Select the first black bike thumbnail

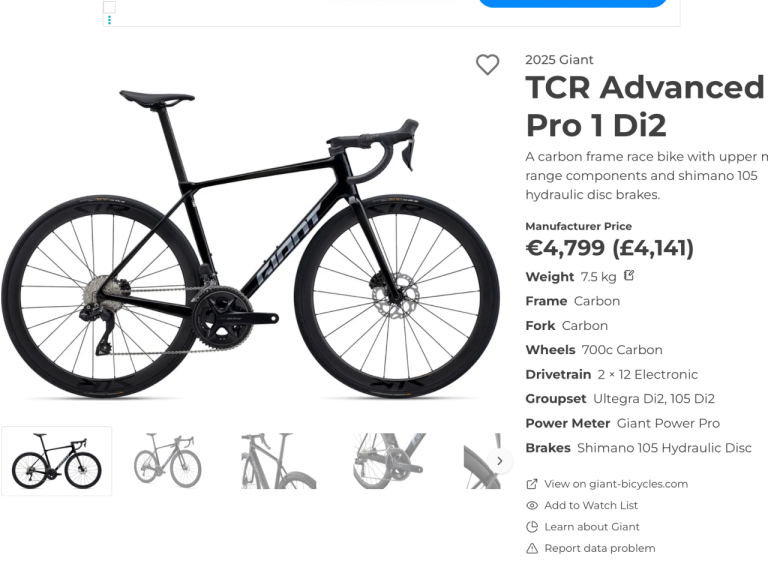tap(57, 461)
